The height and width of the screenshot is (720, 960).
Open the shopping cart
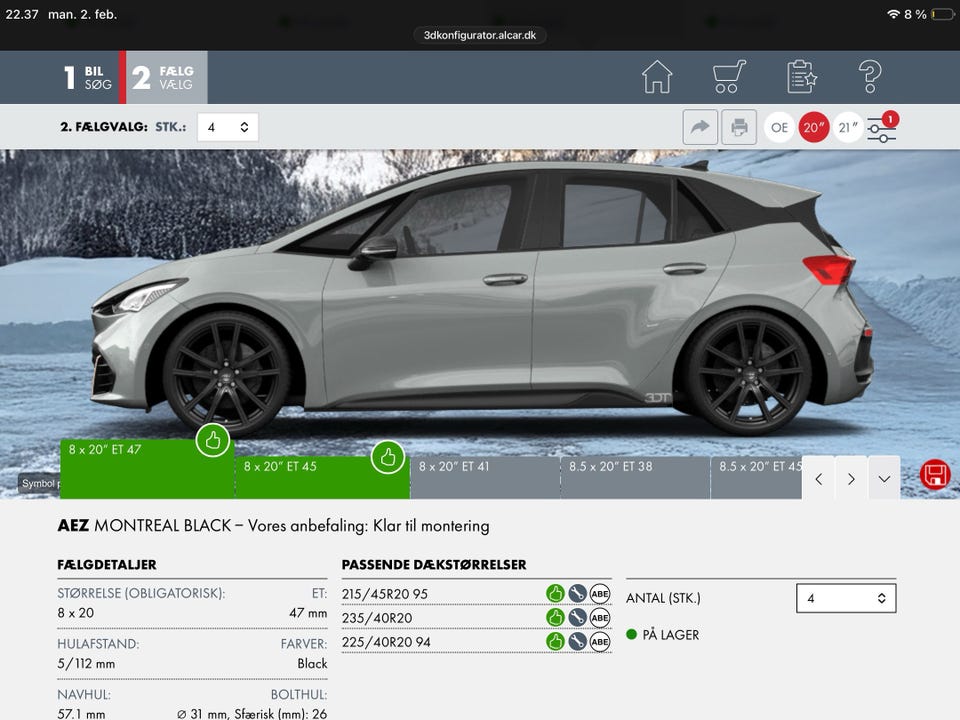(x=729, y=77)
